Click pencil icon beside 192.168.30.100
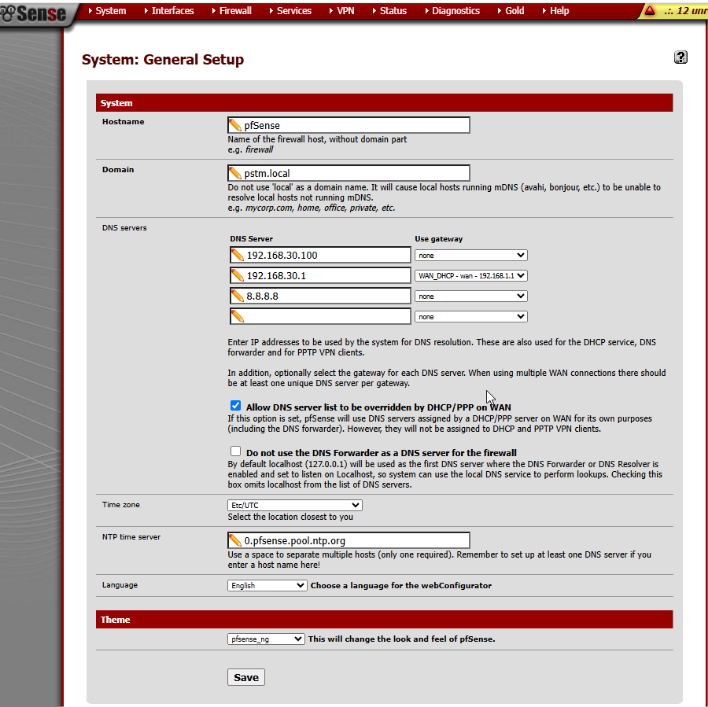This screenshot has width=708, height=707. [x=237, y=255]
